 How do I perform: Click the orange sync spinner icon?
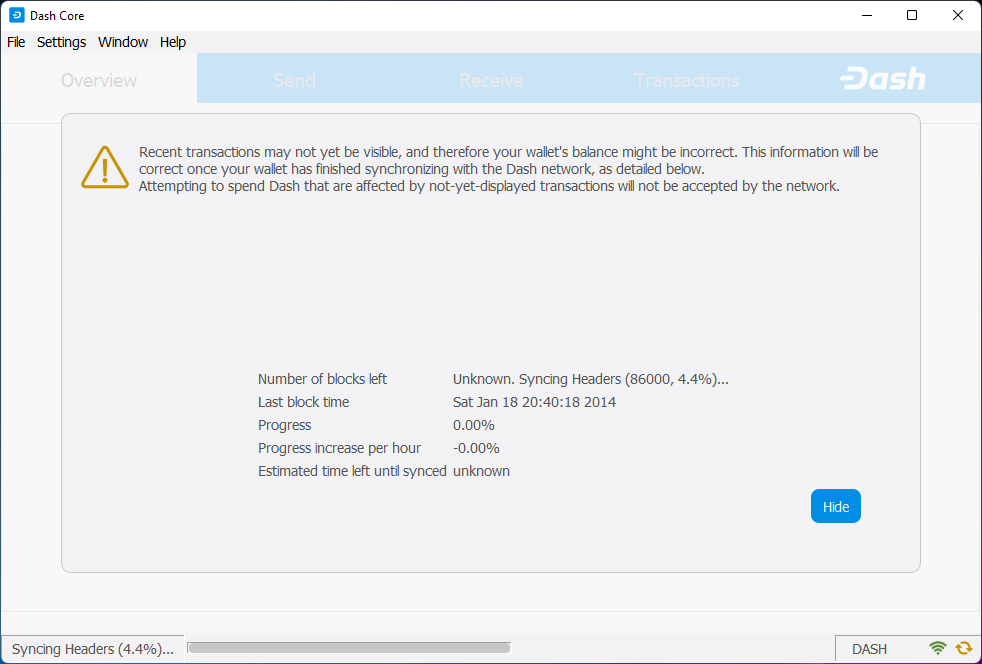964,649
